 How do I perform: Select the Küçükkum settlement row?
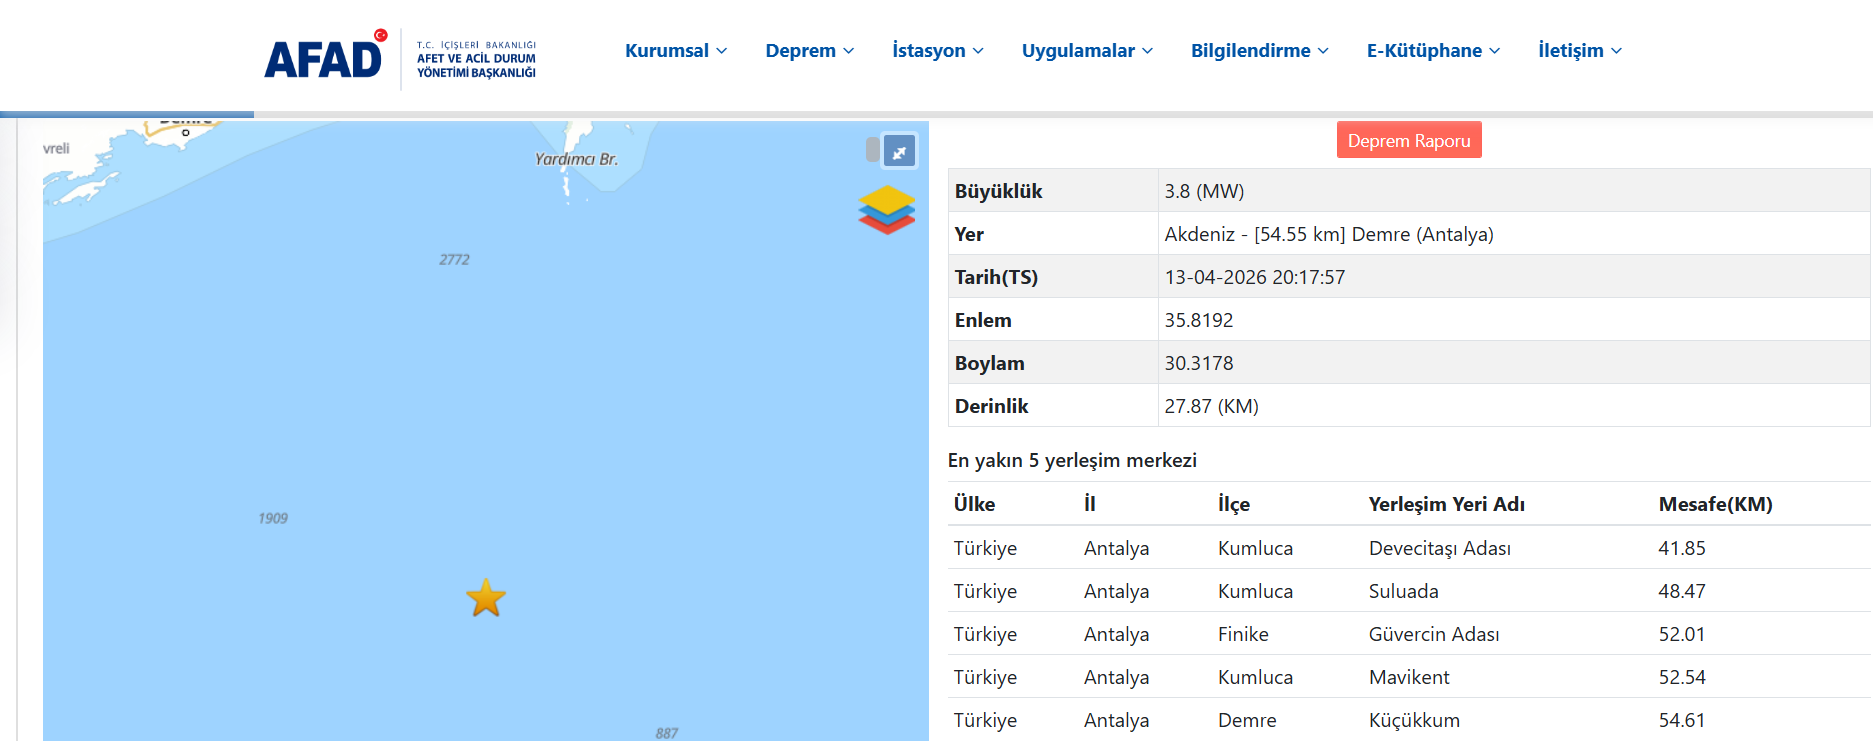pyautogui.click(x=1413, y=720)
